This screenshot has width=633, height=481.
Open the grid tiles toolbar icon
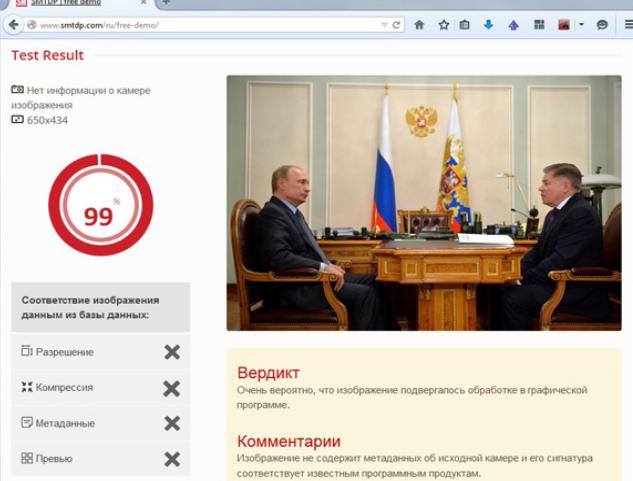(x=539, y=25)
